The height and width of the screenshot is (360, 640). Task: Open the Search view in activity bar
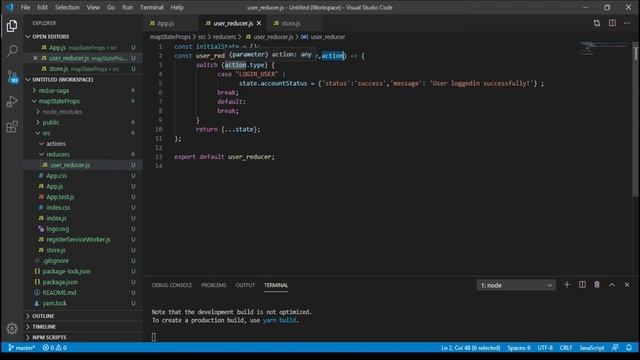tap(12, 51)
